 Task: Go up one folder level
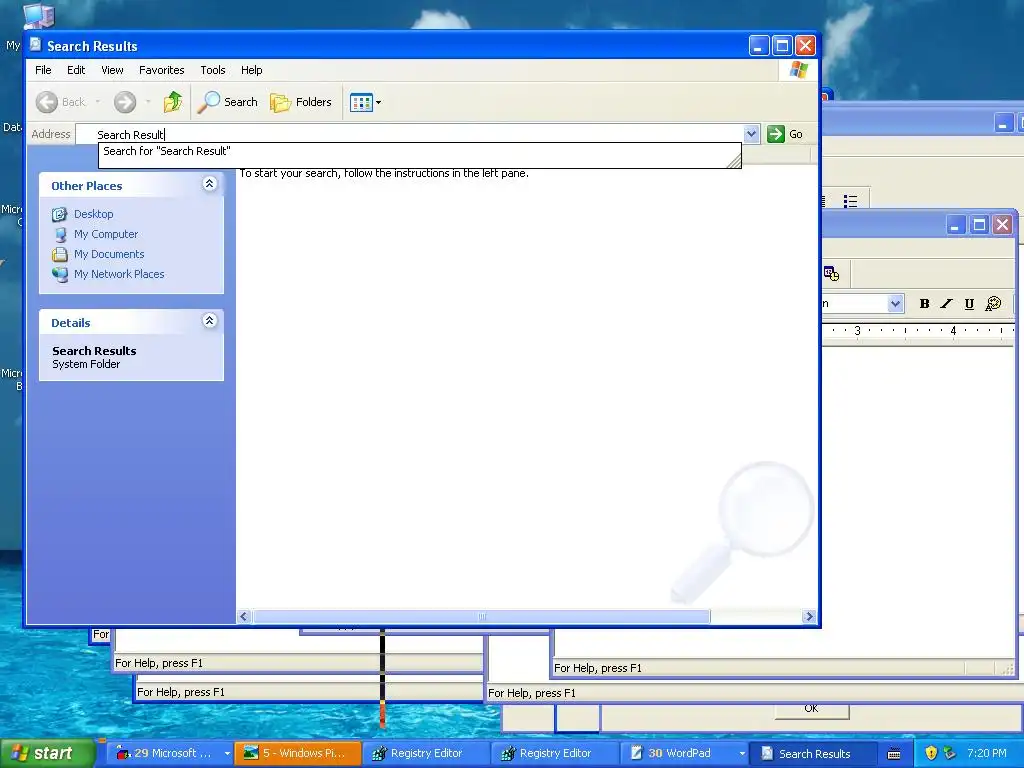[173, 102]
